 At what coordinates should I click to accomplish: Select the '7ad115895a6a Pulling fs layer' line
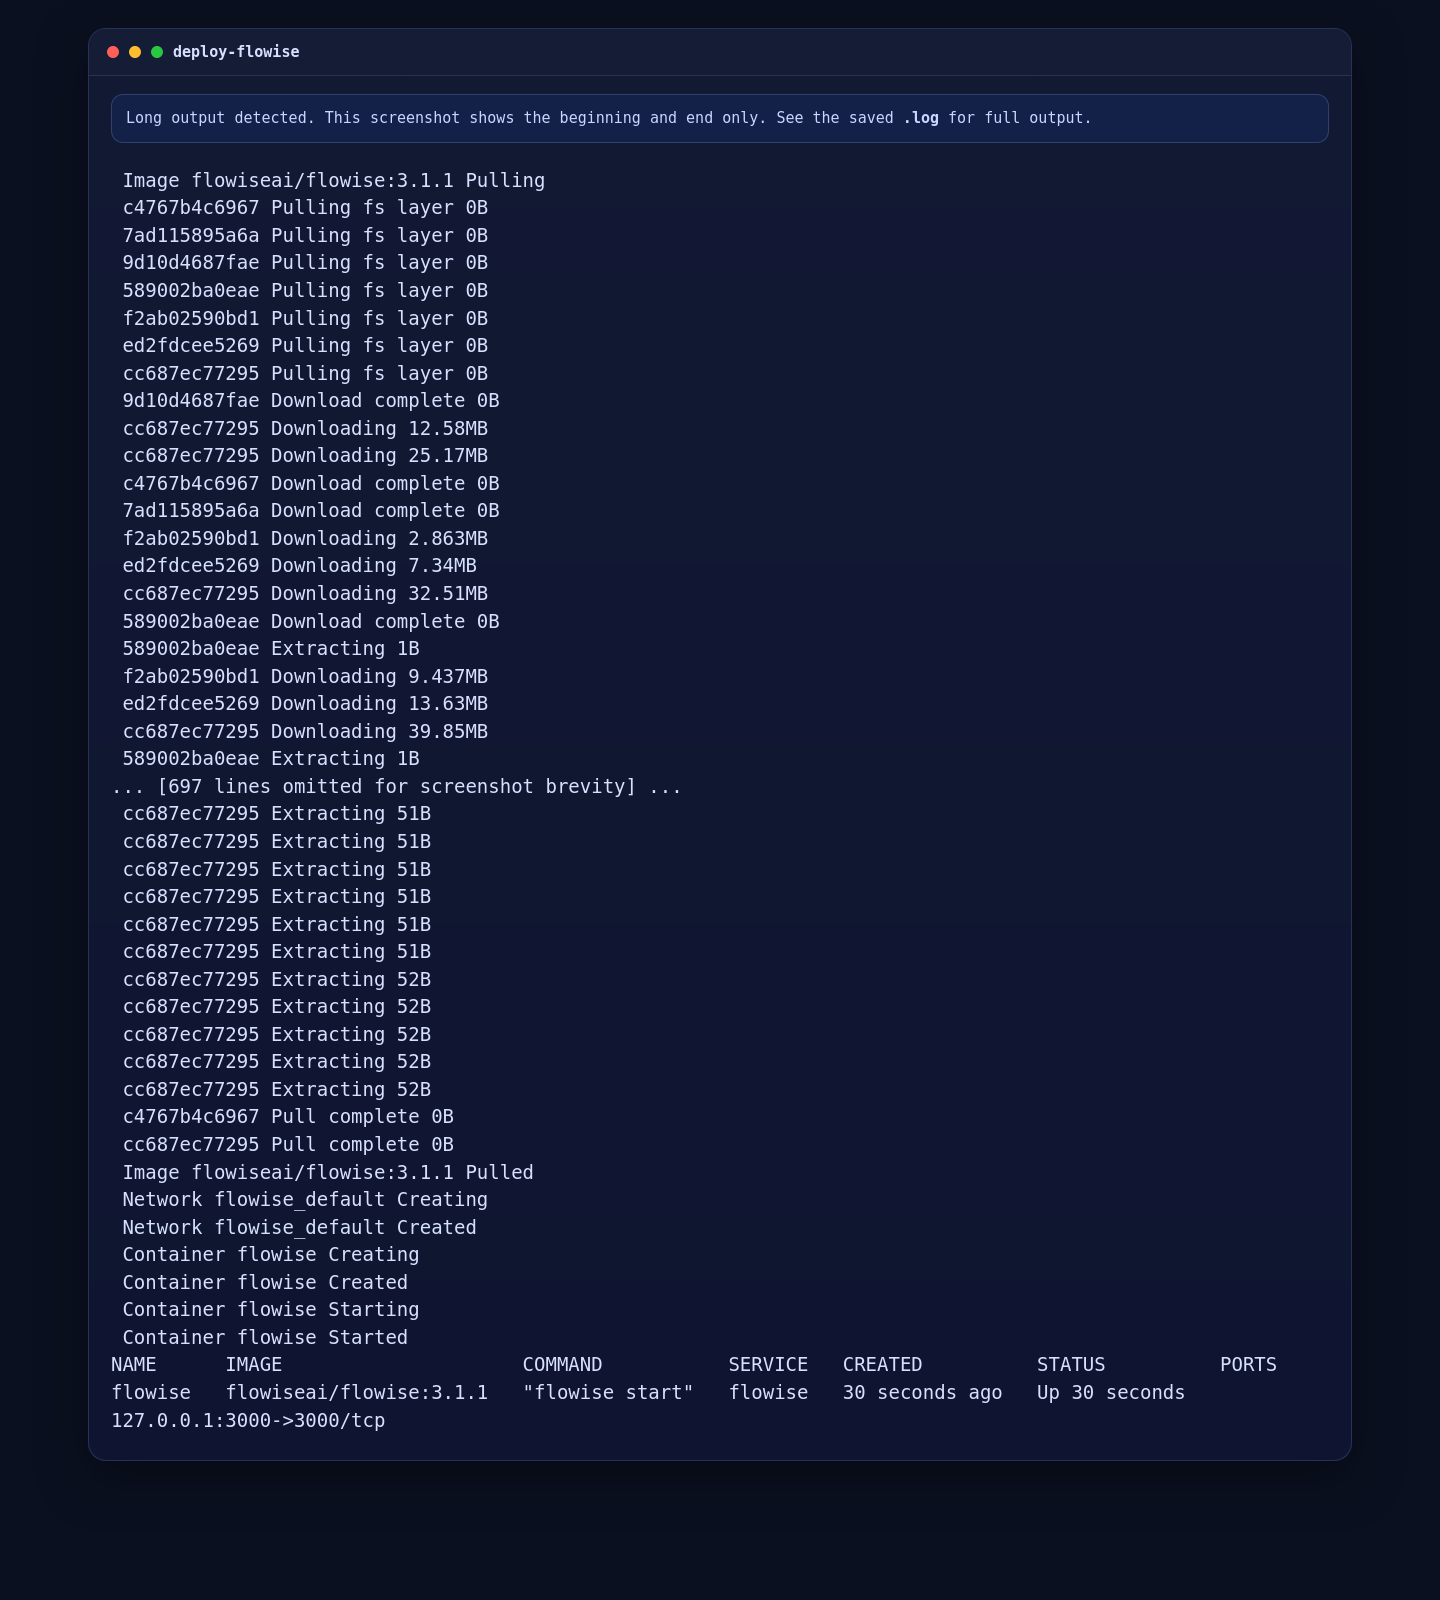coord(305,236)
